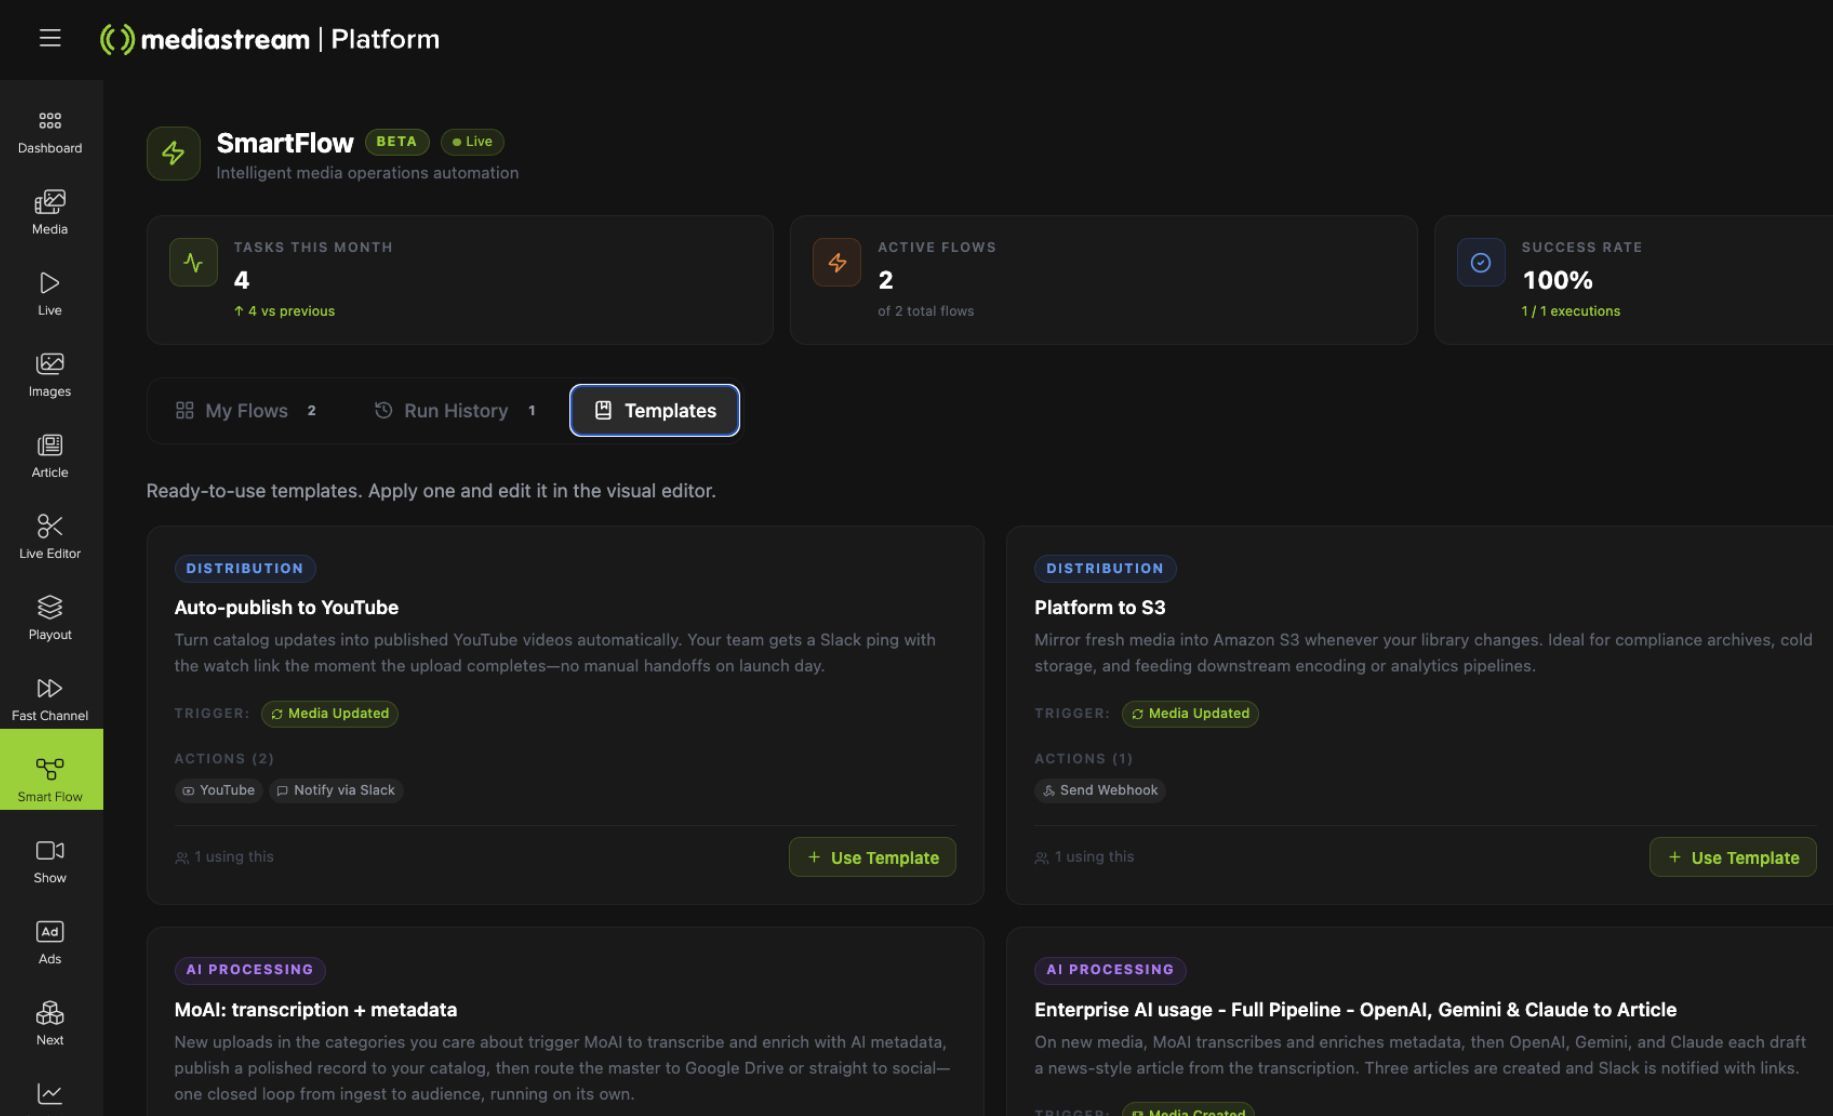Click the '1 / 1 executions' text
This screenshot has height=1116, width=1833.
(1570, 311)
